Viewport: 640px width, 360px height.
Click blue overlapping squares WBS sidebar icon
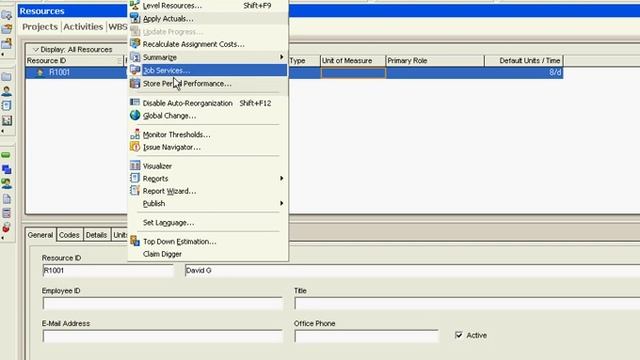click(6, 169)
